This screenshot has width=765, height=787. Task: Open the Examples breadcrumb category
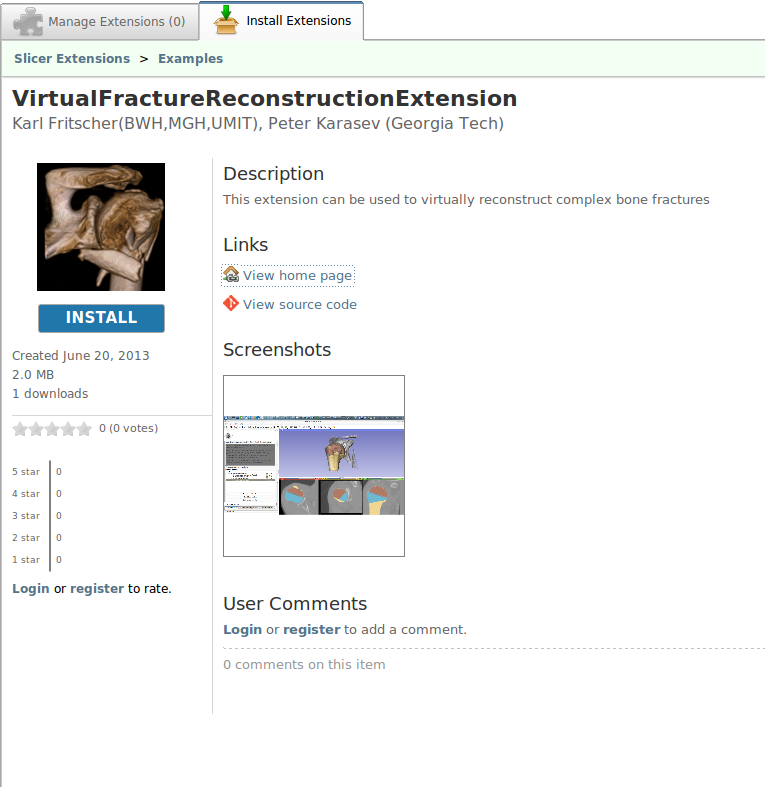[x=190, y=58]
